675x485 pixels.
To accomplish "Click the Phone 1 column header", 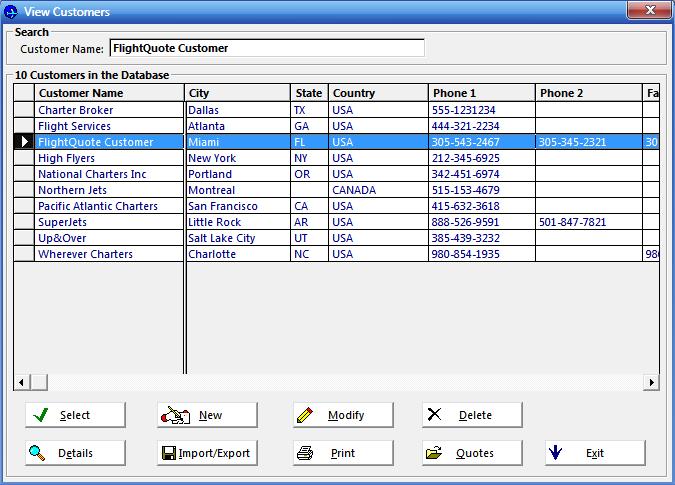I will (482, 93).
